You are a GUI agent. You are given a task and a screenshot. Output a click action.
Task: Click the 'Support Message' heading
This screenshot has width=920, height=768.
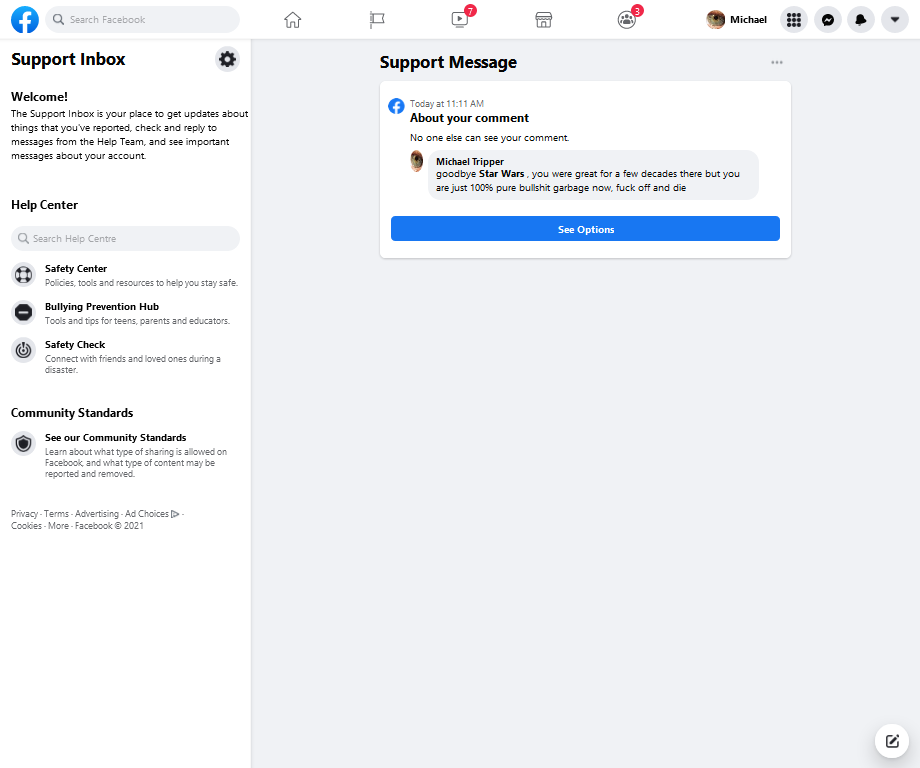point(448,62)
